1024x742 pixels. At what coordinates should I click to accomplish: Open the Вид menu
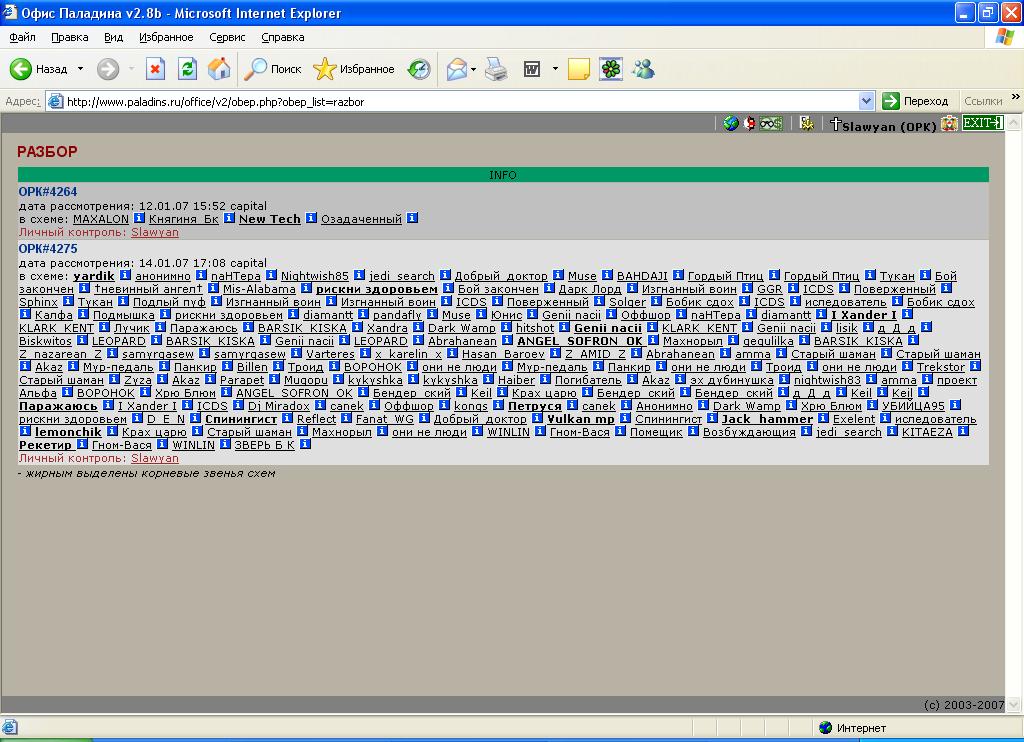[x=114, y=37]
